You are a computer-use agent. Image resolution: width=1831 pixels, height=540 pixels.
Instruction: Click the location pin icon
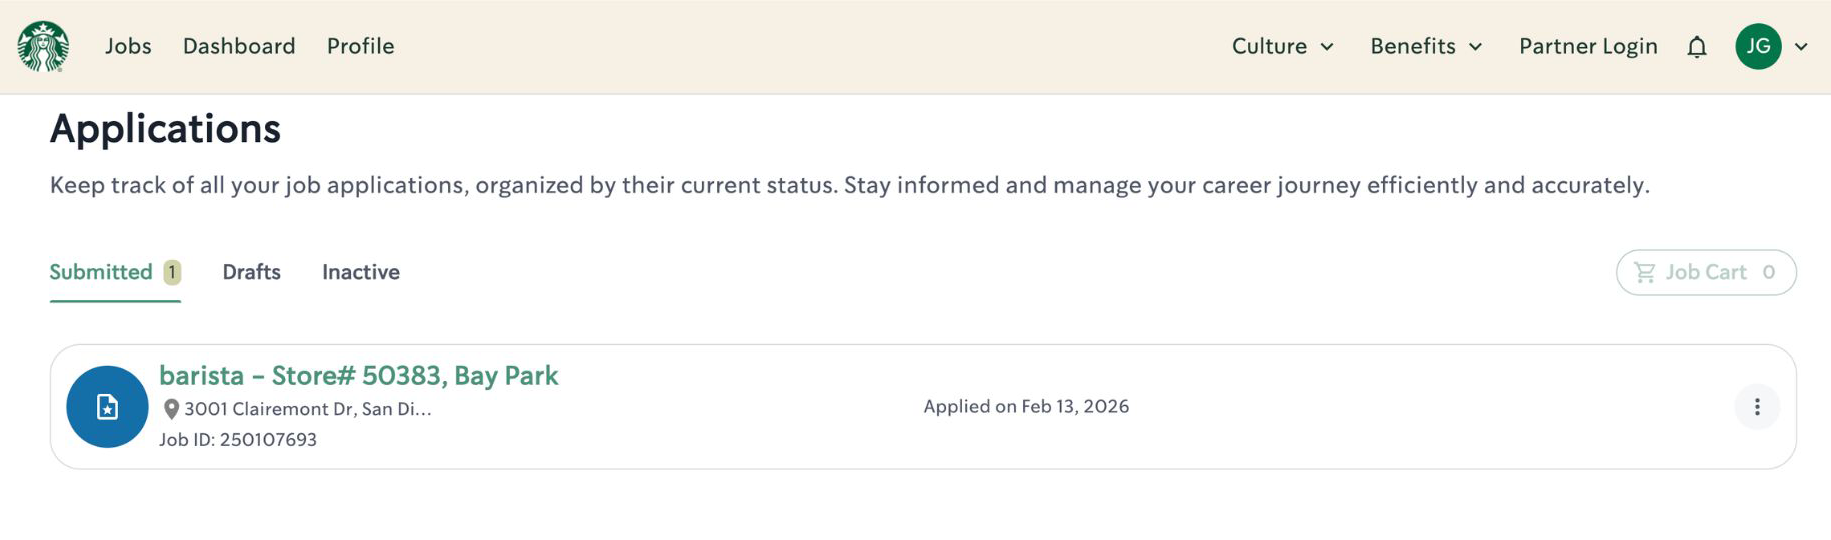171,409
